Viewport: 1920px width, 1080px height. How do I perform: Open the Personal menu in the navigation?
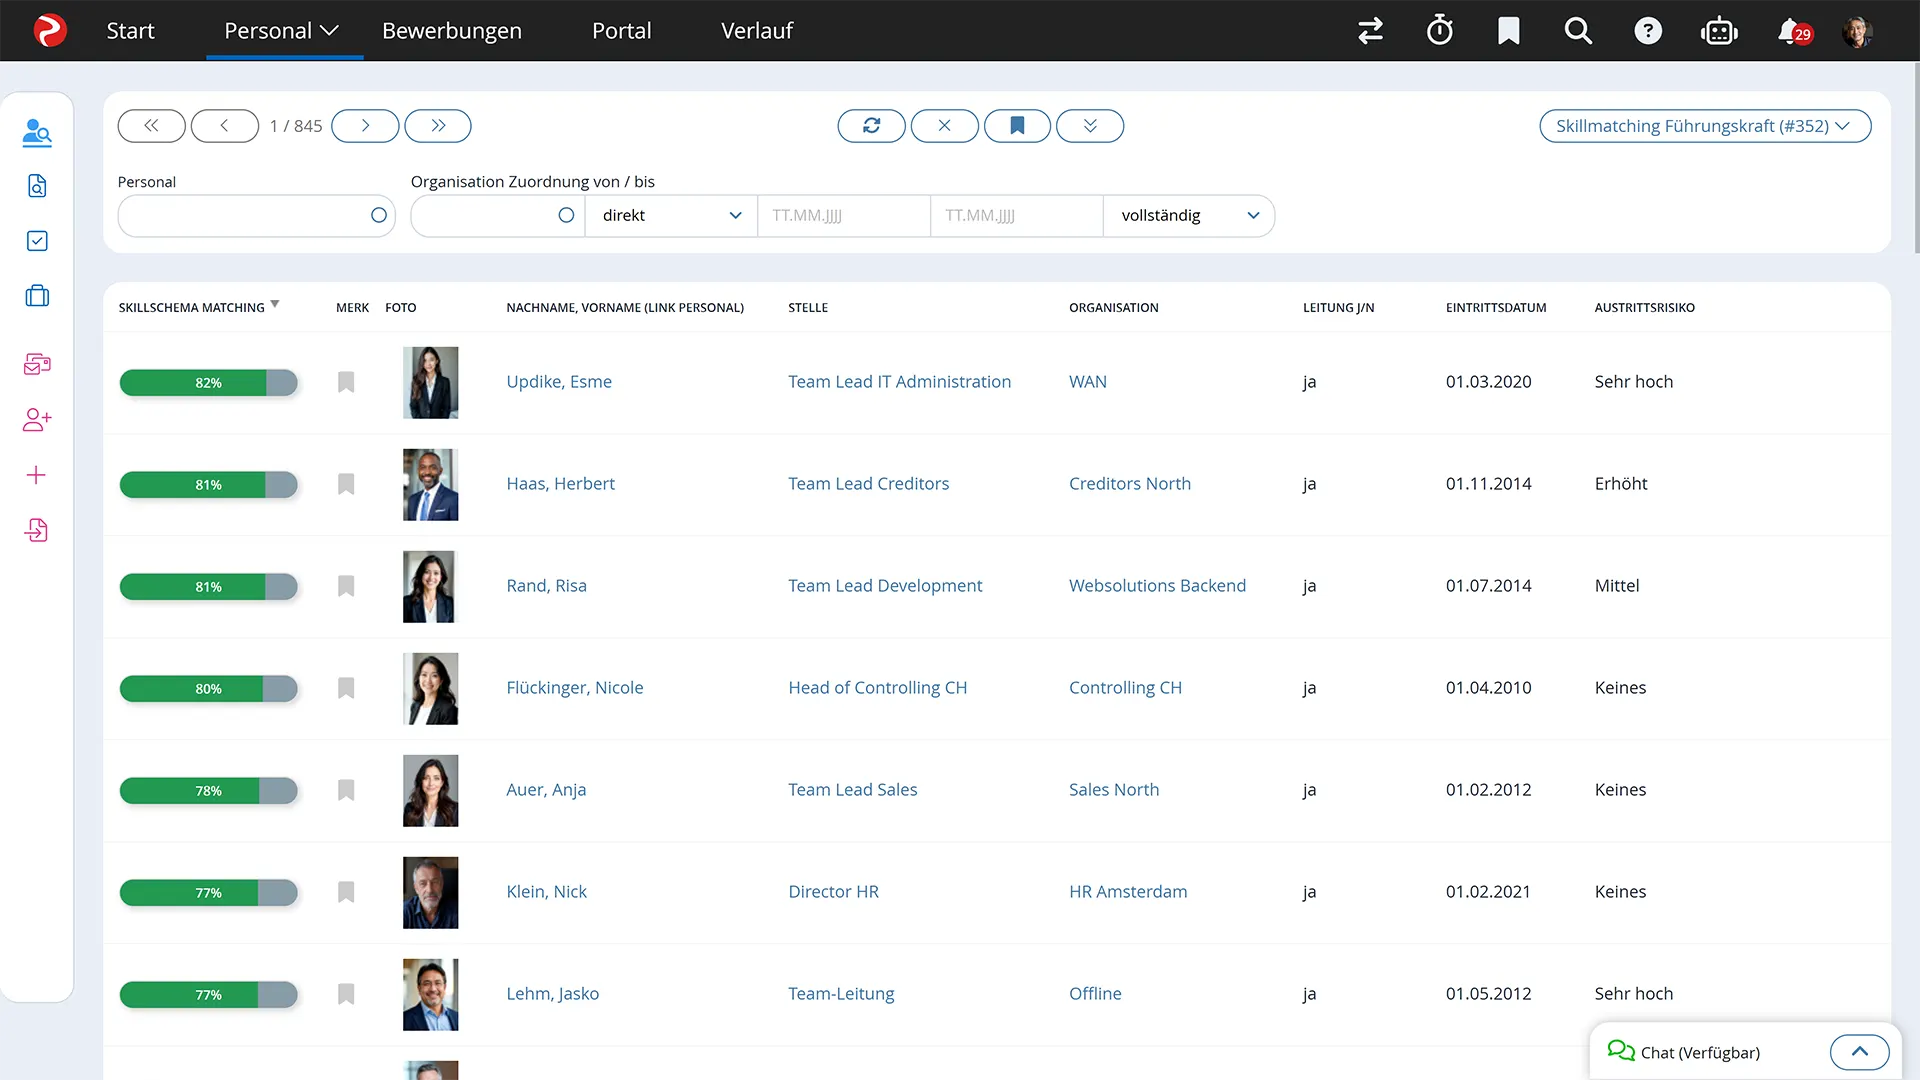281,31
